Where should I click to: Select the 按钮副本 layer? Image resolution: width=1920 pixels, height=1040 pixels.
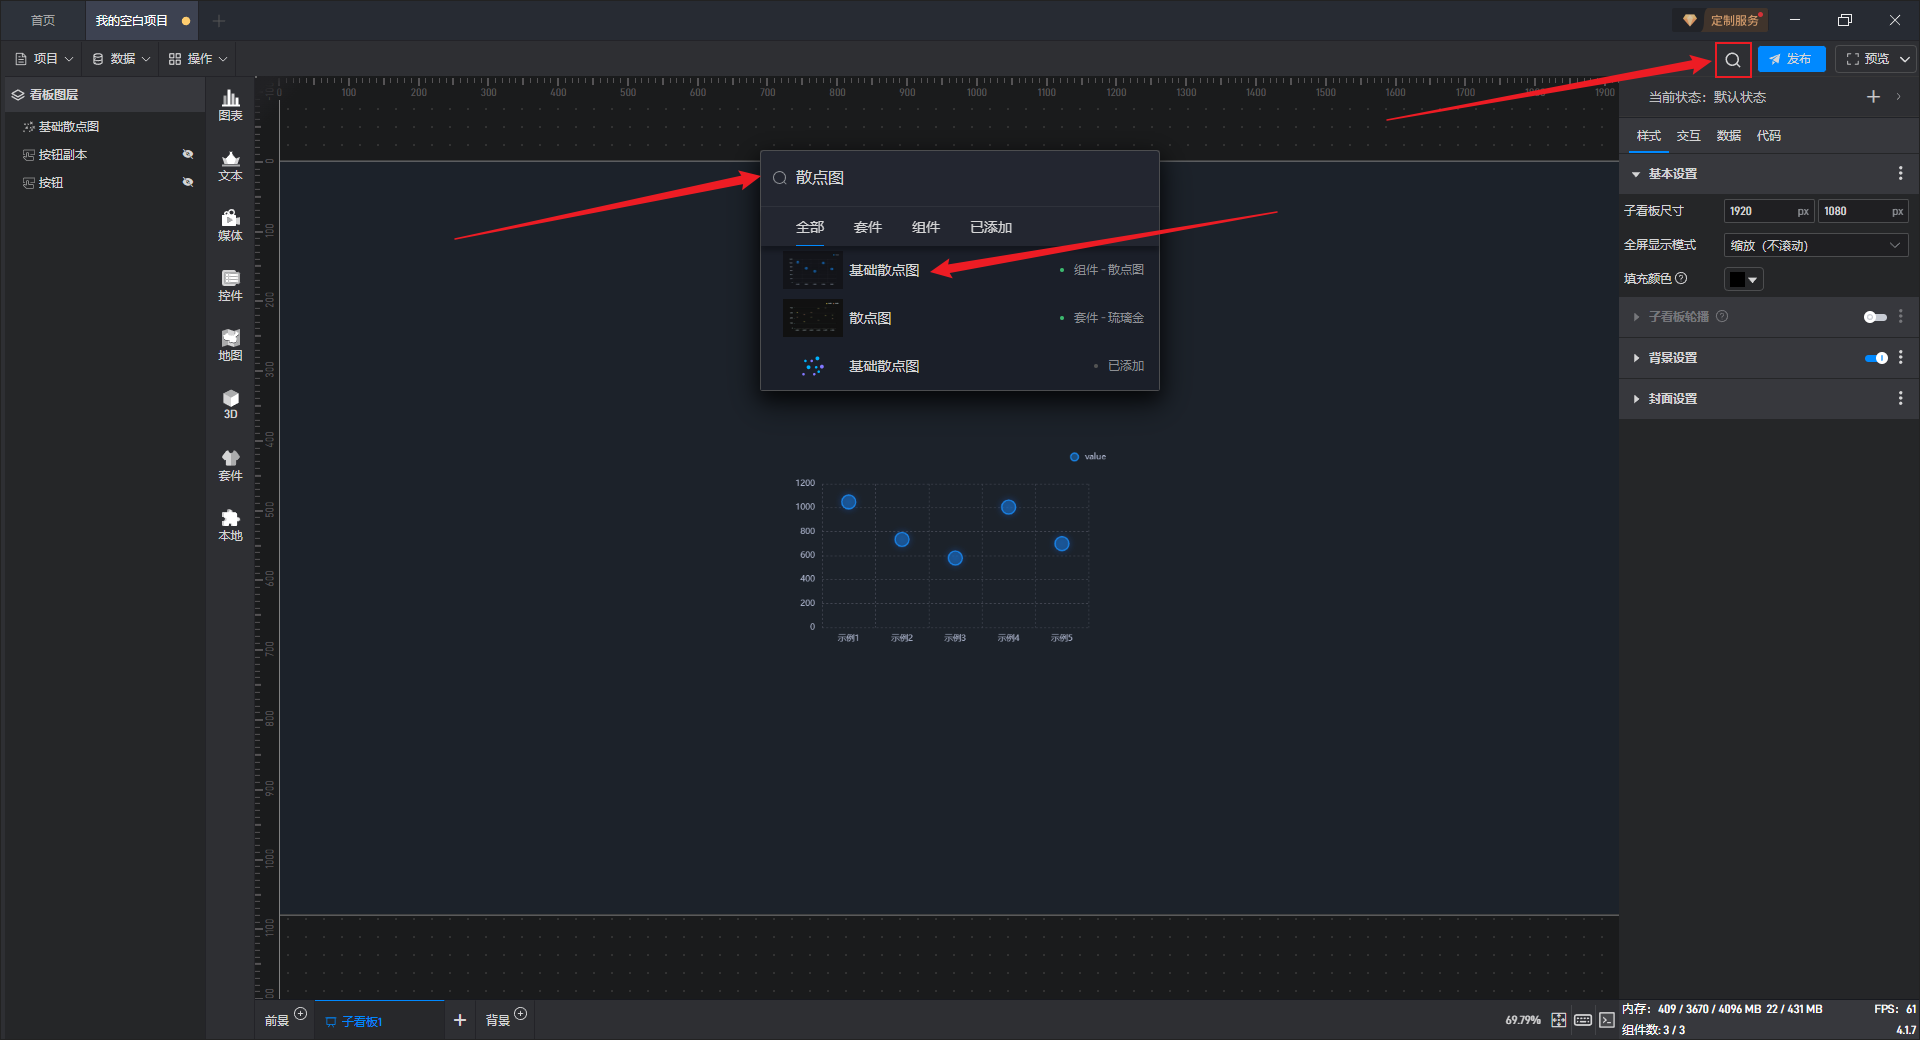104,155
